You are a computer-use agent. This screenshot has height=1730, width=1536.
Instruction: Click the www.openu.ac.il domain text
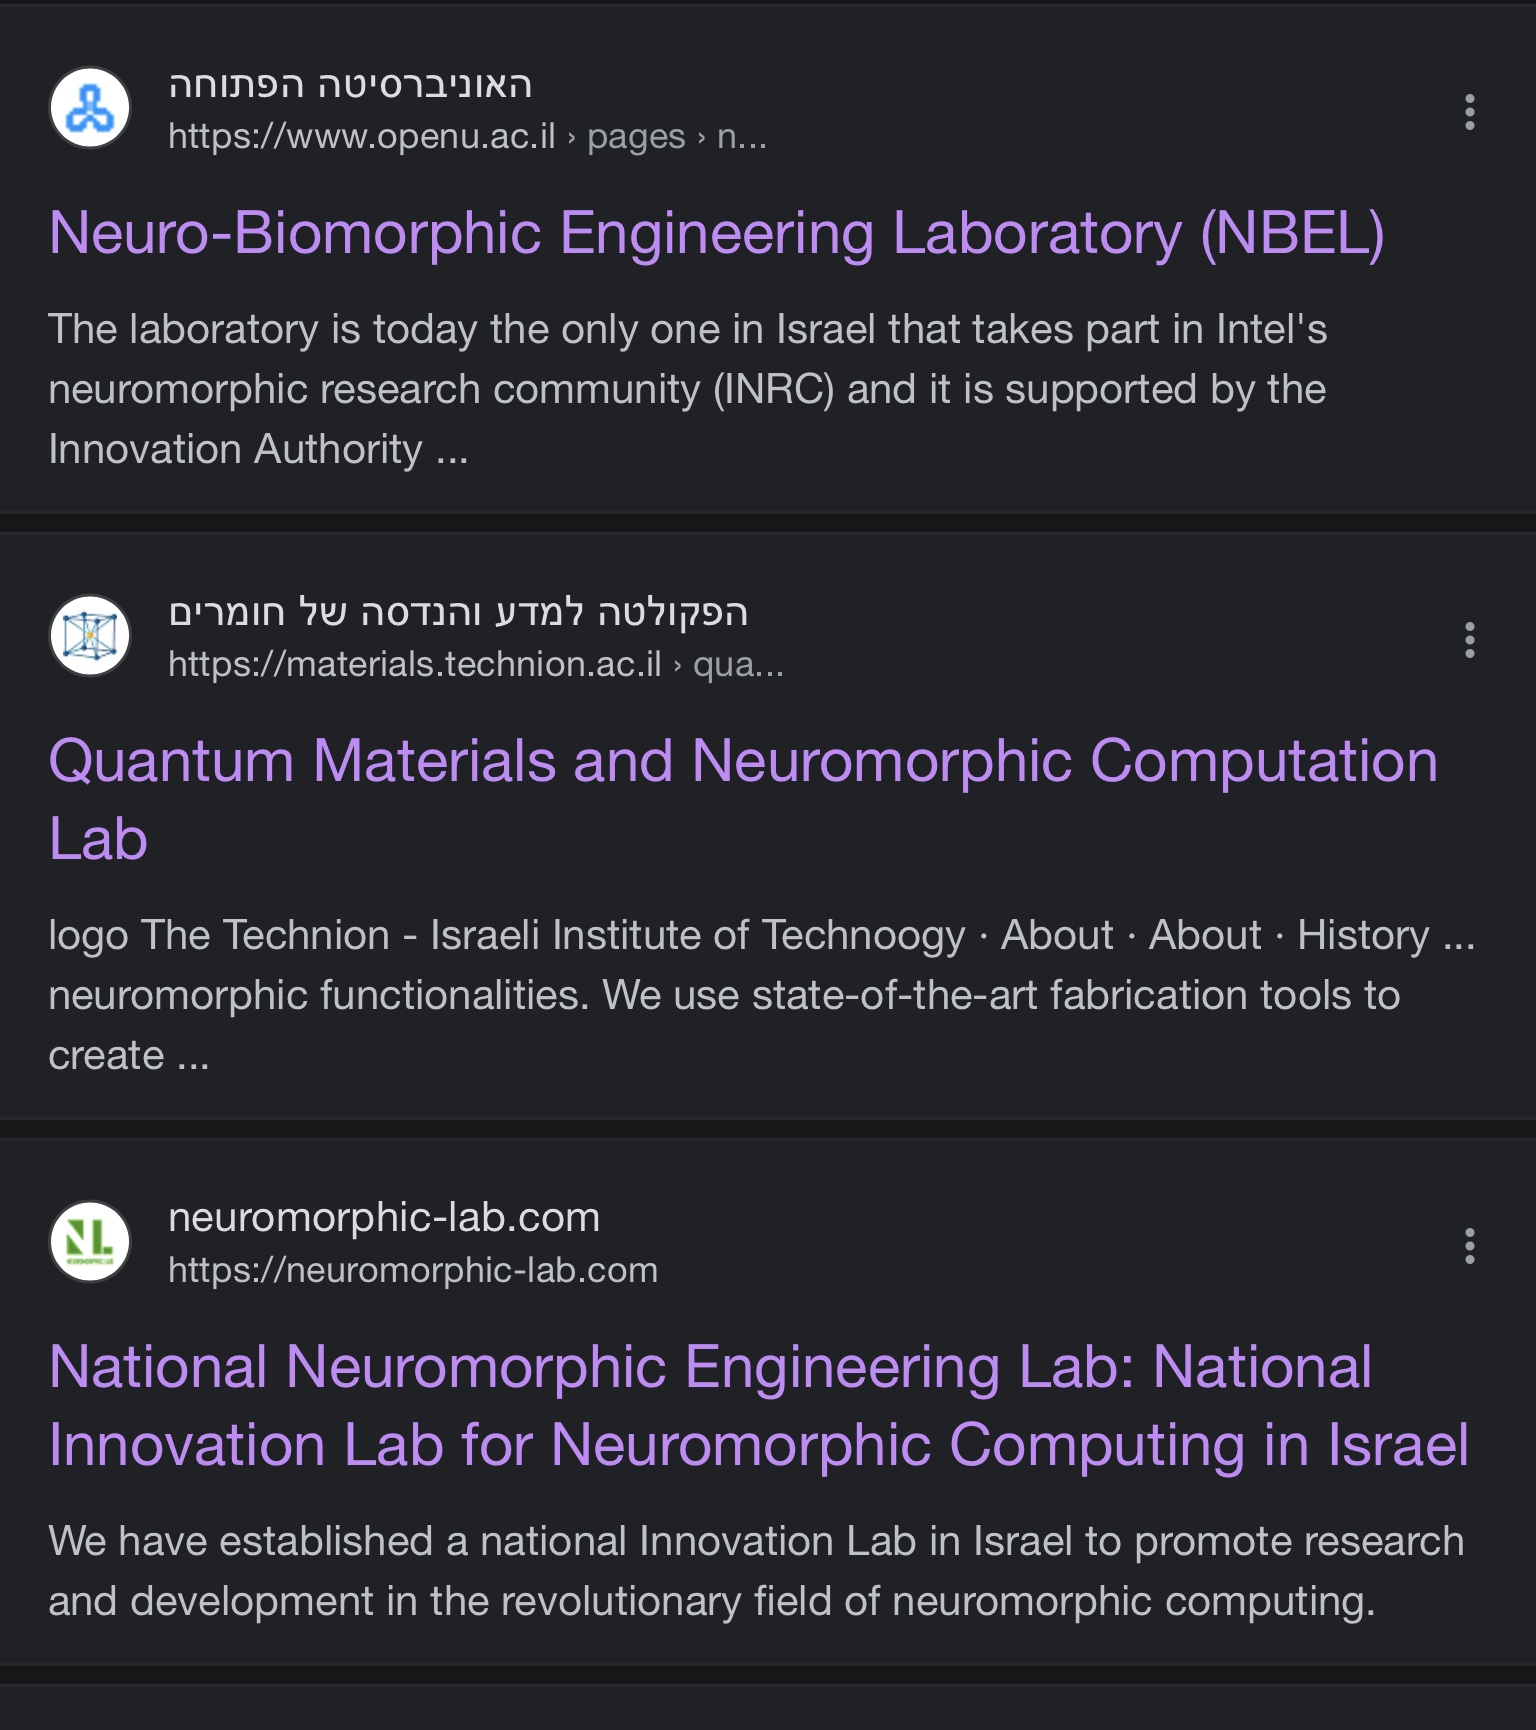pos(361,137)
